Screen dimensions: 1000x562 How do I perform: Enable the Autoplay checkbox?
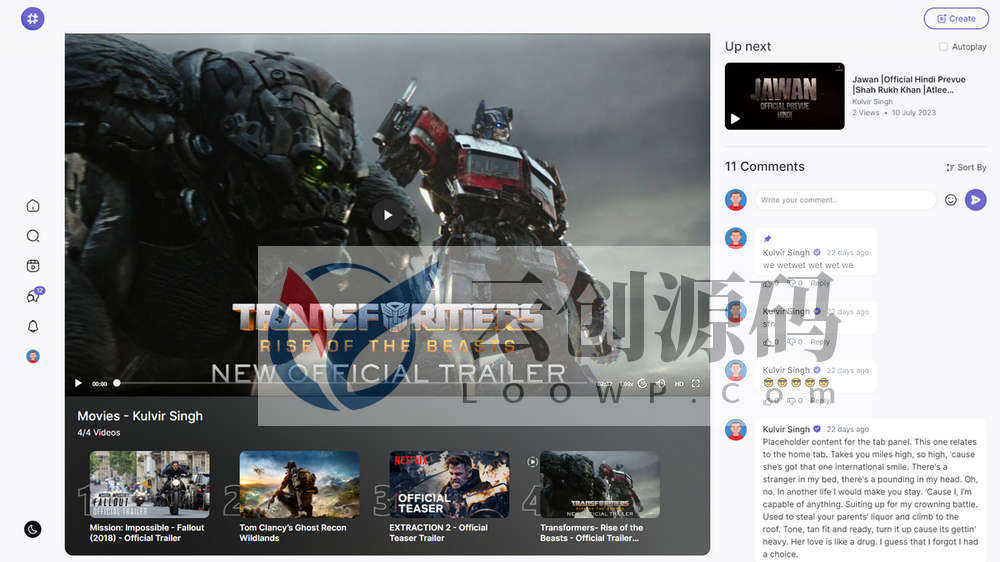click(943, 47)
